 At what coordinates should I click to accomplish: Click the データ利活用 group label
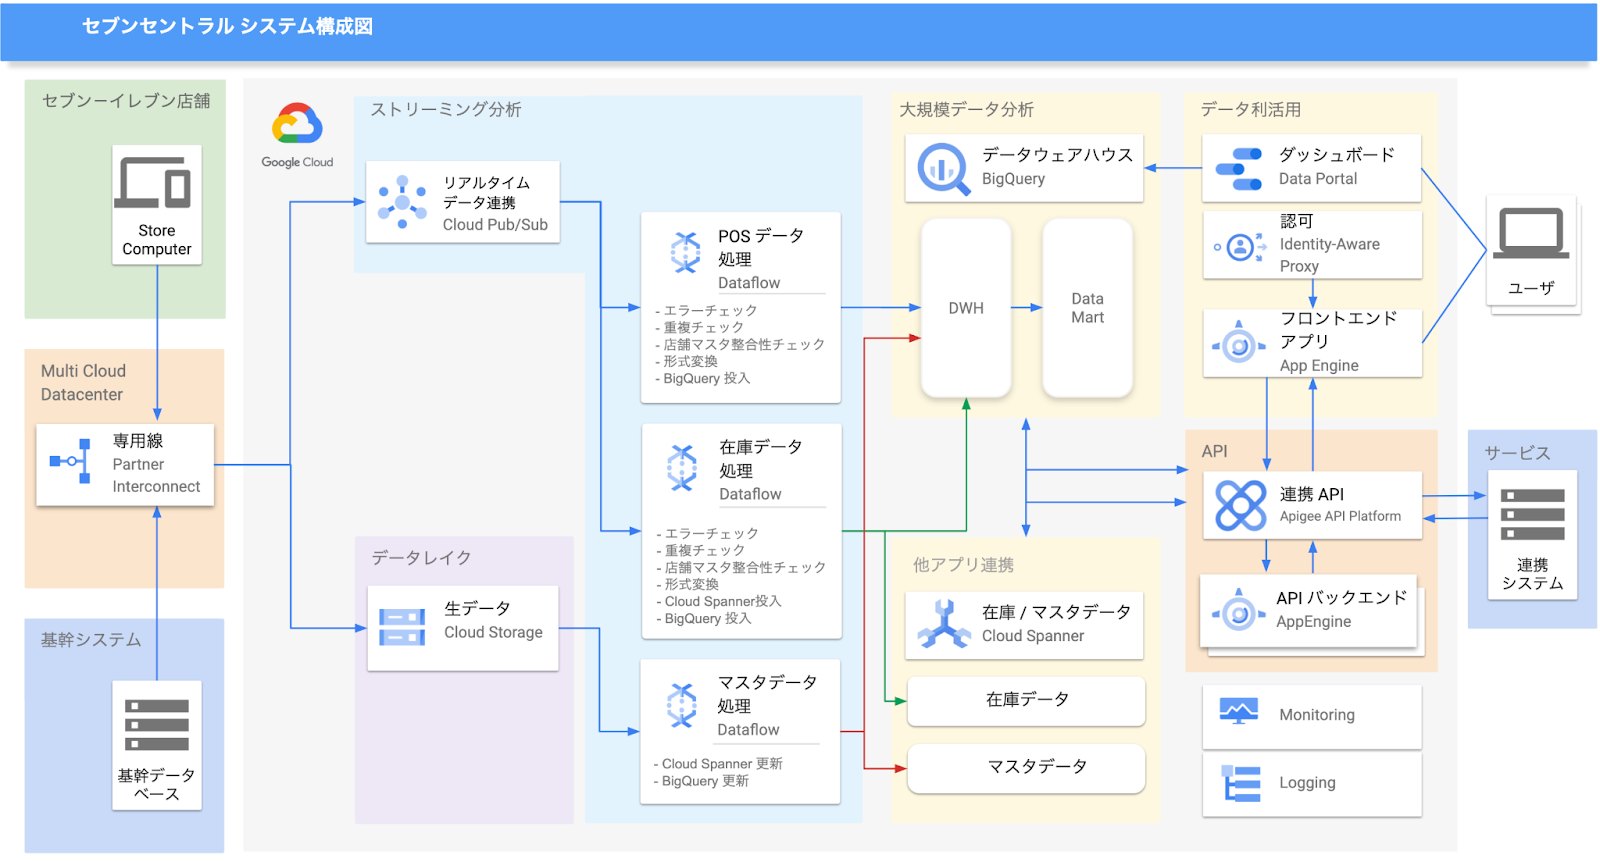(1251, 110)
